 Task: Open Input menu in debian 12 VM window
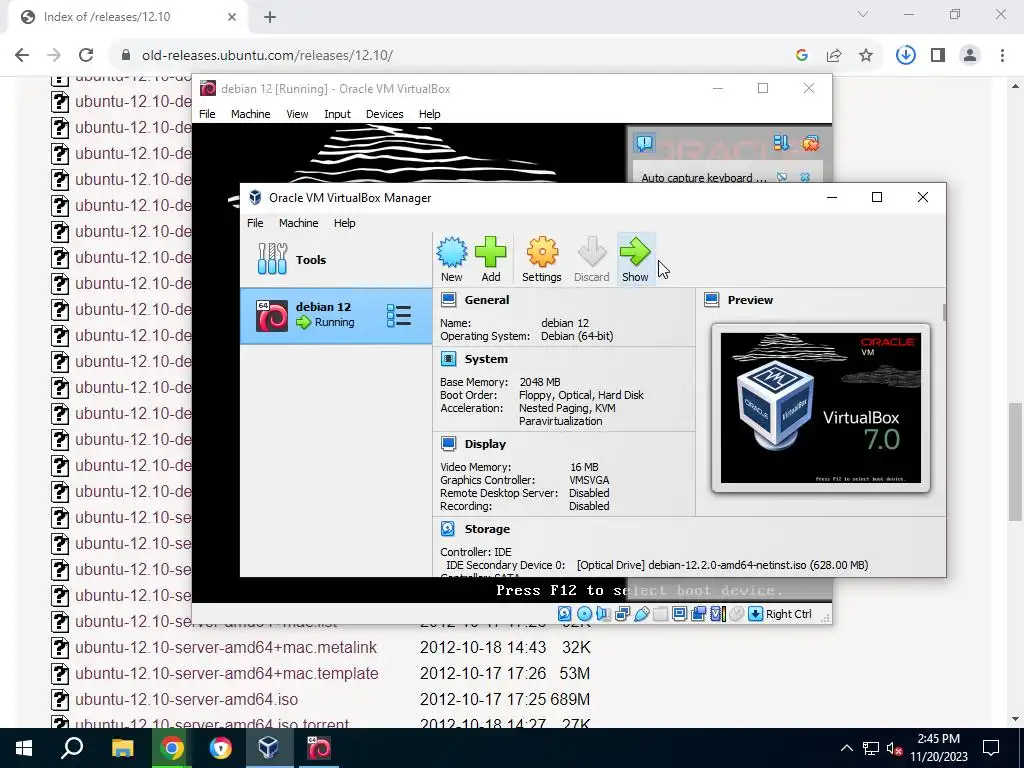click(337, 114)
